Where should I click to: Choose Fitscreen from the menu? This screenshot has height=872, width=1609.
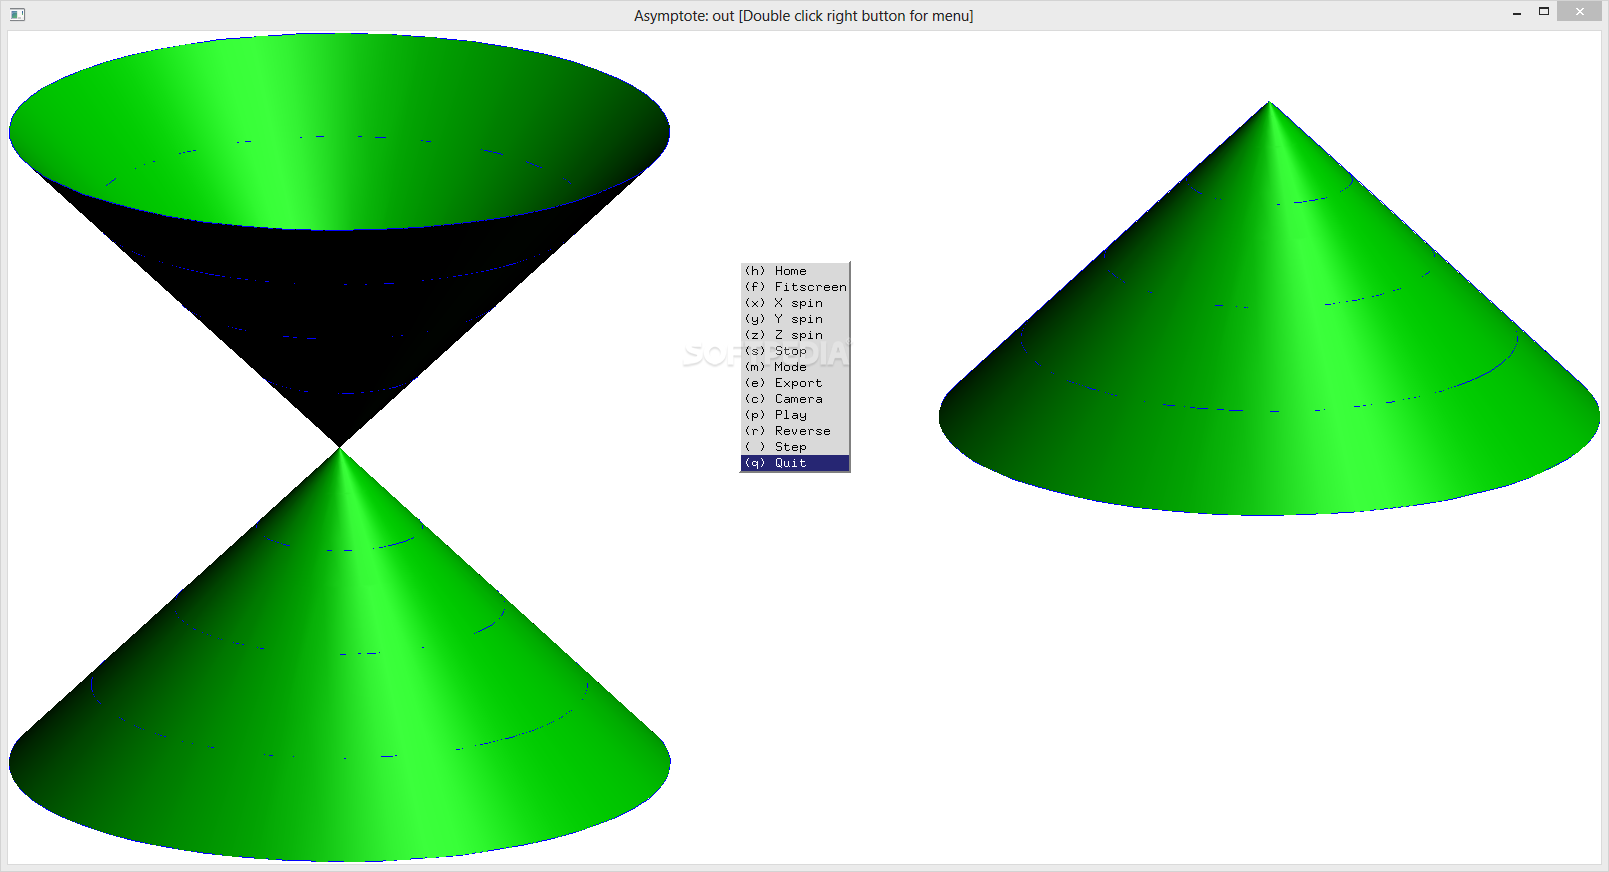coord(795,287)
